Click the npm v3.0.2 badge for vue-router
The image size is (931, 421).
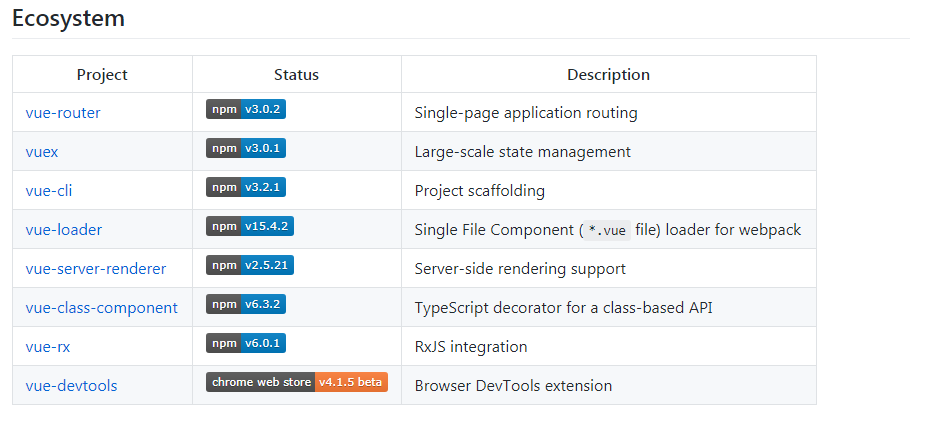(246, 109)
